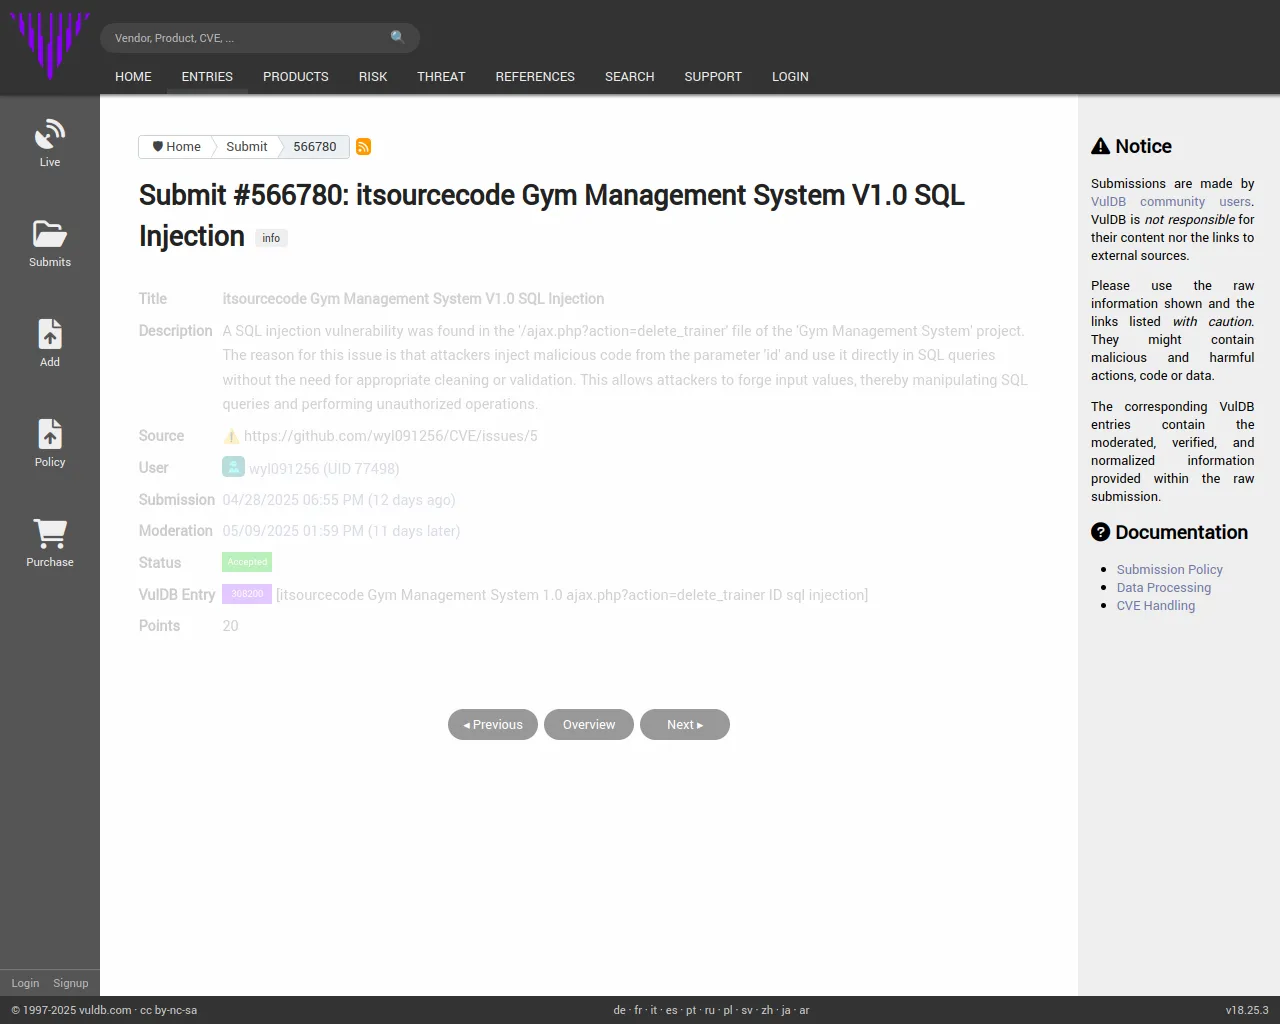Click the search magnifier icon
The width and height of the screenshot is (1280, 1024).
pos(398,37)
